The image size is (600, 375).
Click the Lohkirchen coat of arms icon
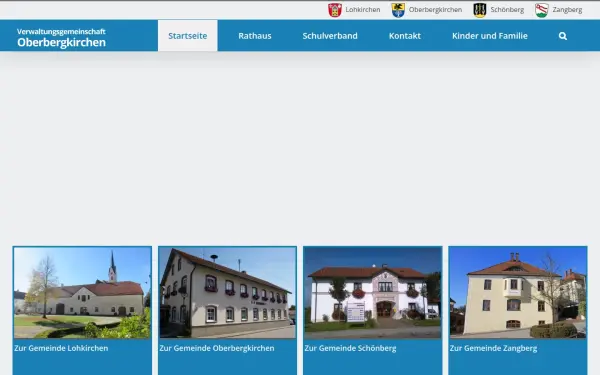click(335, 10)
